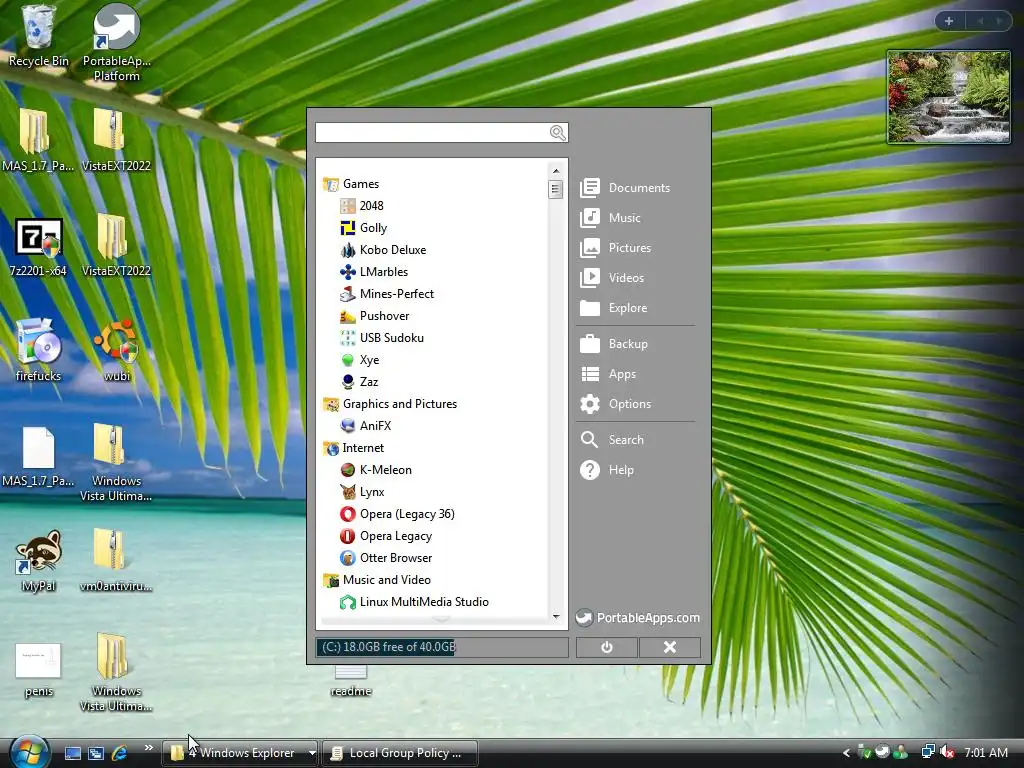Open the Windows Start orb

29,752
